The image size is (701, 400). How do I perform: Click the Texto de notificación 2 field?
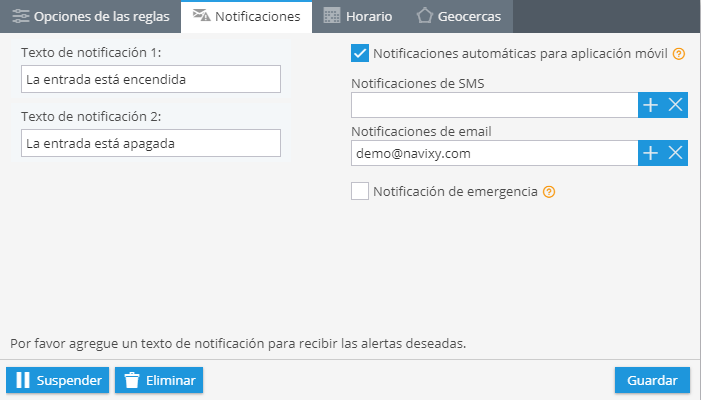(x=151, y=143)
